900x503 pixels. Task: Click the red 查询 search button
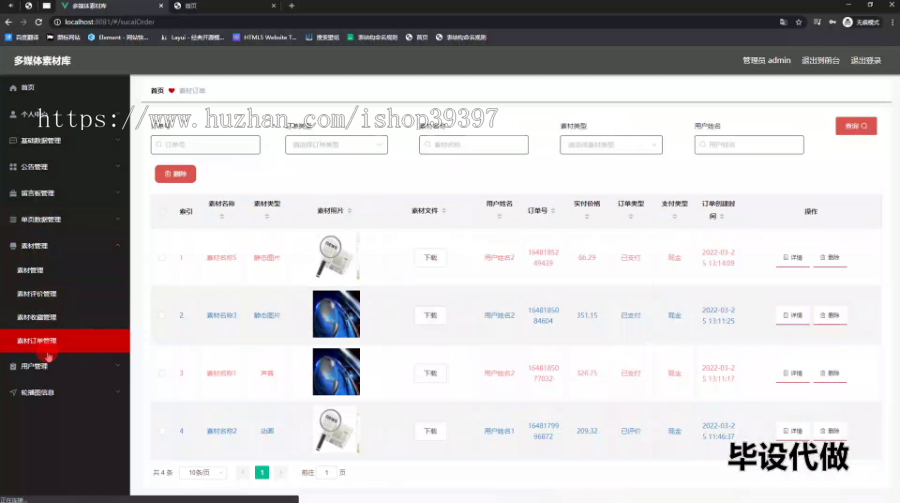pos(856,126)
